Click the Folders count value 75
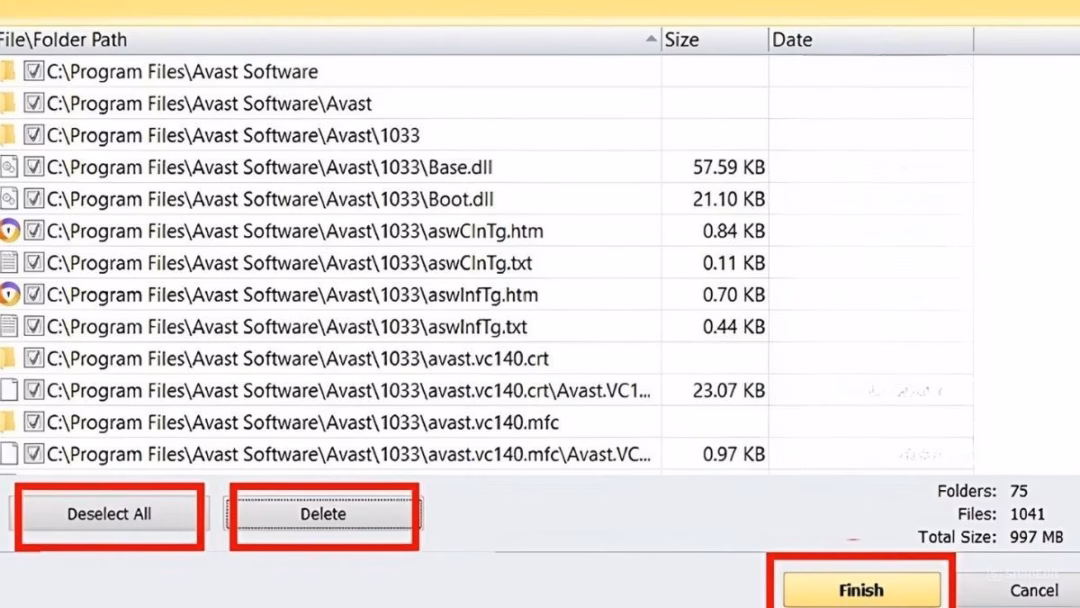Screen dimensions: 1080x608 coord(1019,491)
